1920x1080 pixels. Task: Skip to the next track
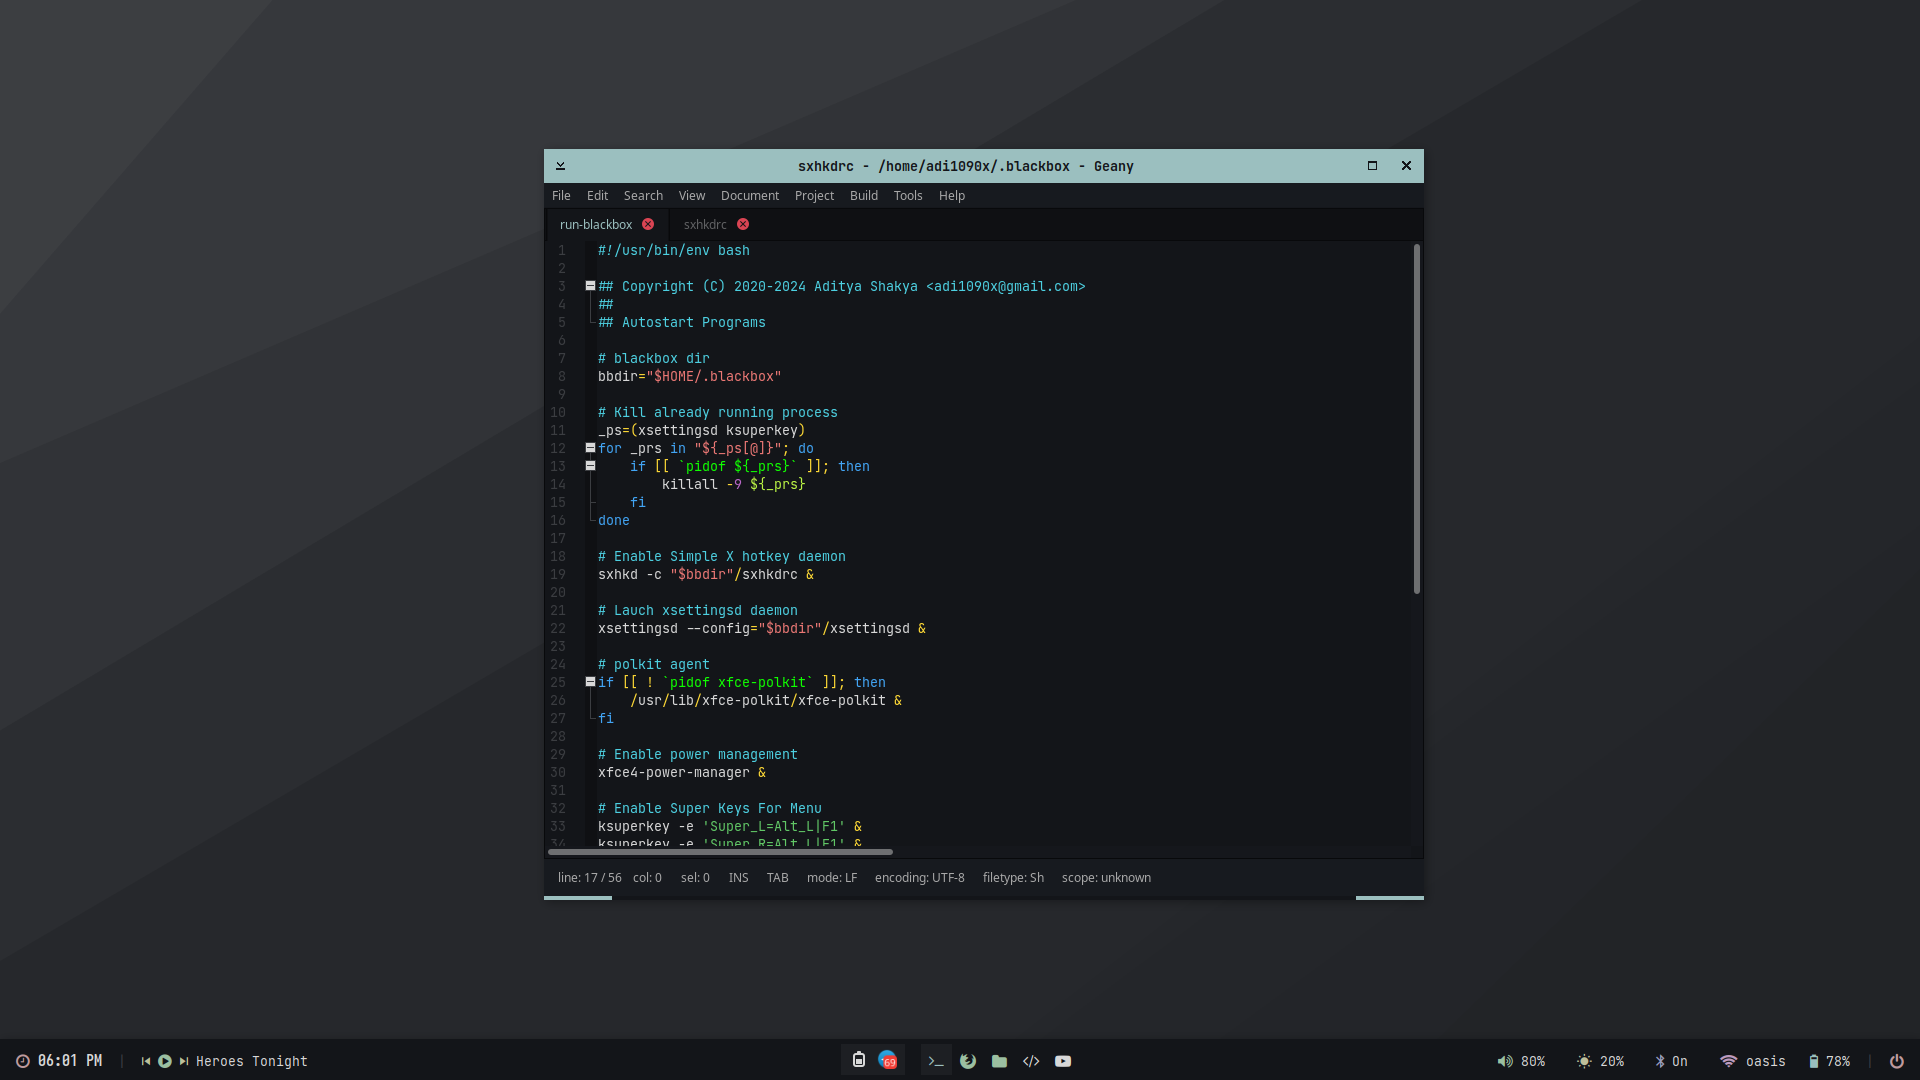[x=184, y=1061]
